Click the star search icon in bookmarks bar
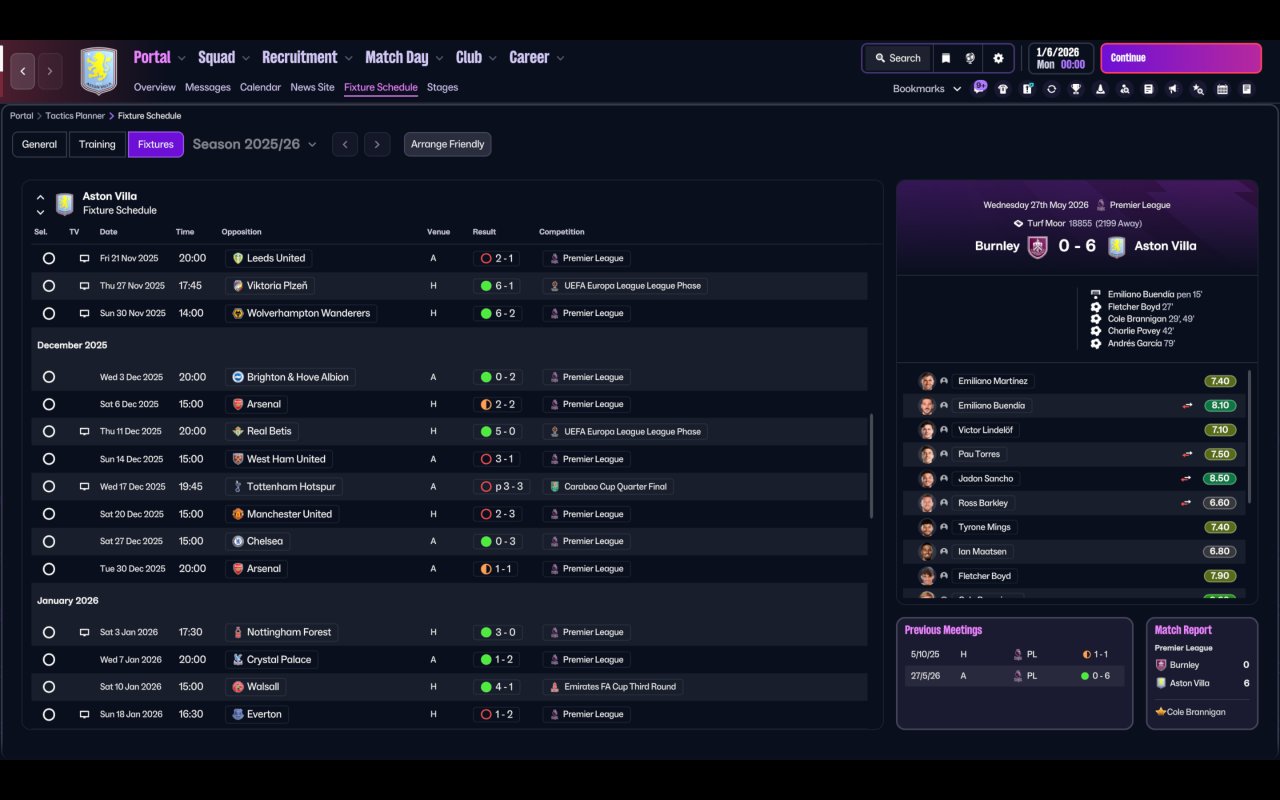The width and height of the screenshot is (1280, 800). click(x=1198, y=89)
